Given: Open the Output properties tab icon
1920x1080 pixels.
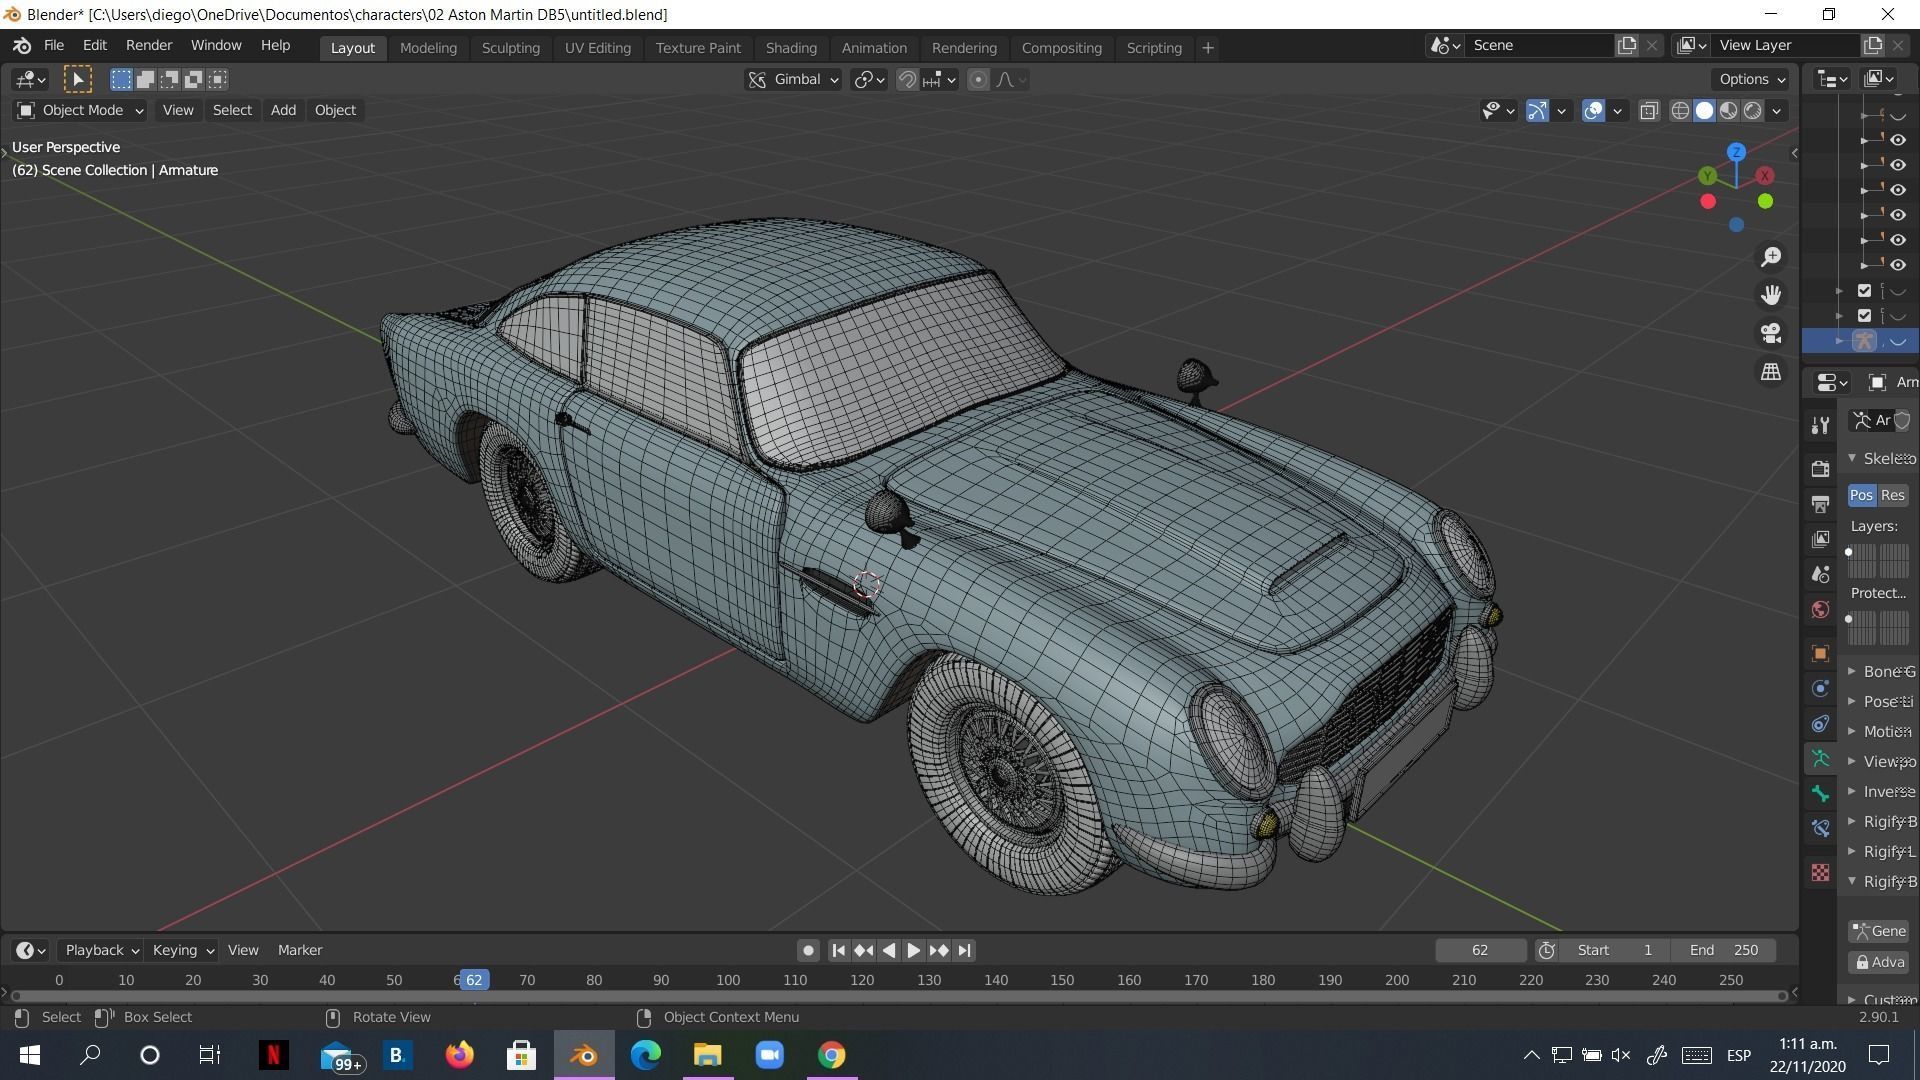Looking at the screenshot, I should [1820, 503].
